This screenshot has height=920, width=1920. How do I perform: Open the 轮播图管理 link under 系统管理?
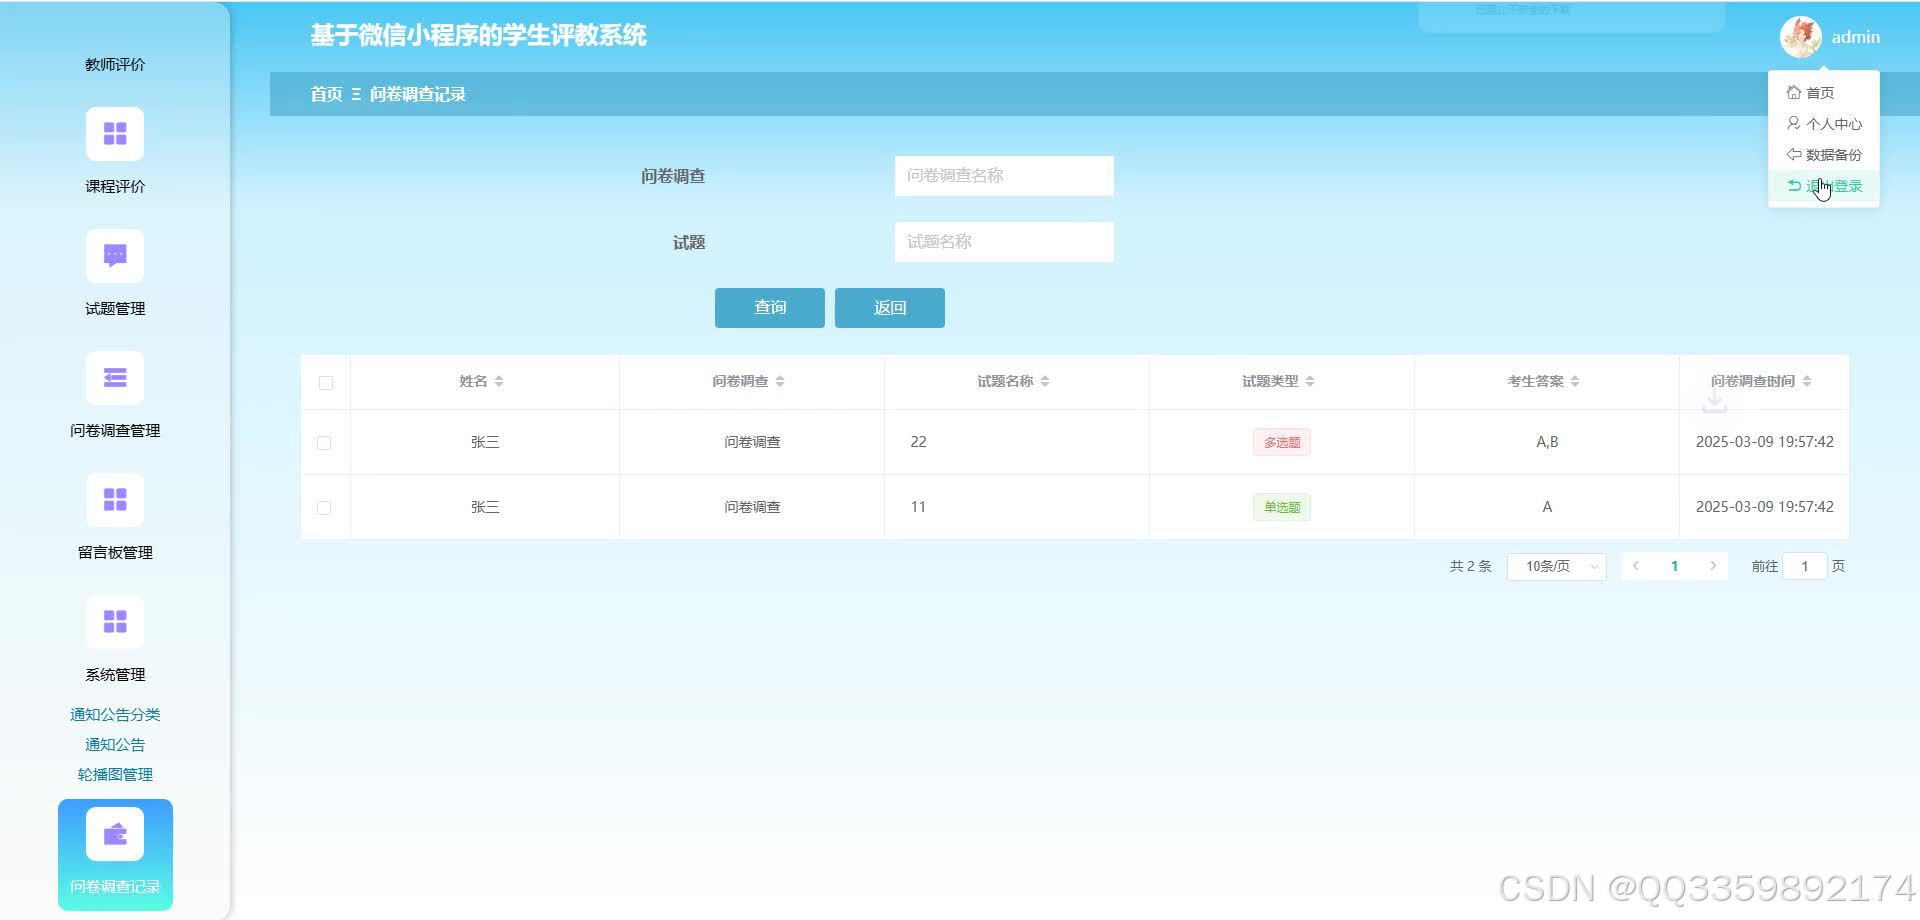coord(115,773)
